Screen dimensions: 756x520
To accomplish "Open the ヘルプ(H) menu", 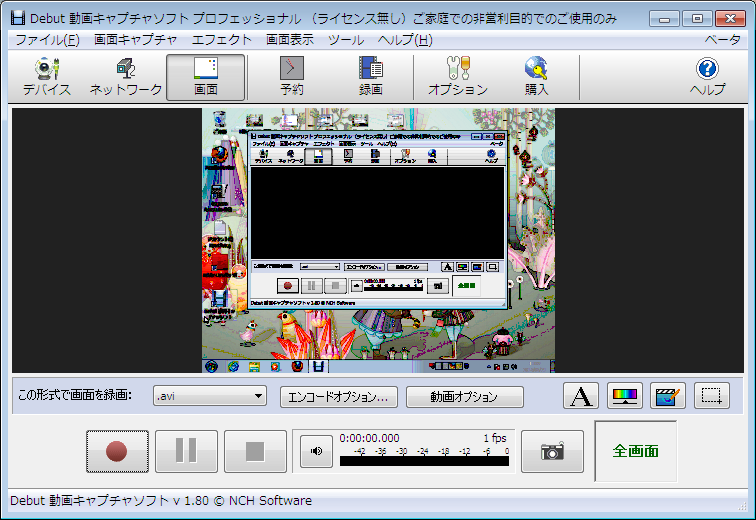I will [x=405, y=40].
